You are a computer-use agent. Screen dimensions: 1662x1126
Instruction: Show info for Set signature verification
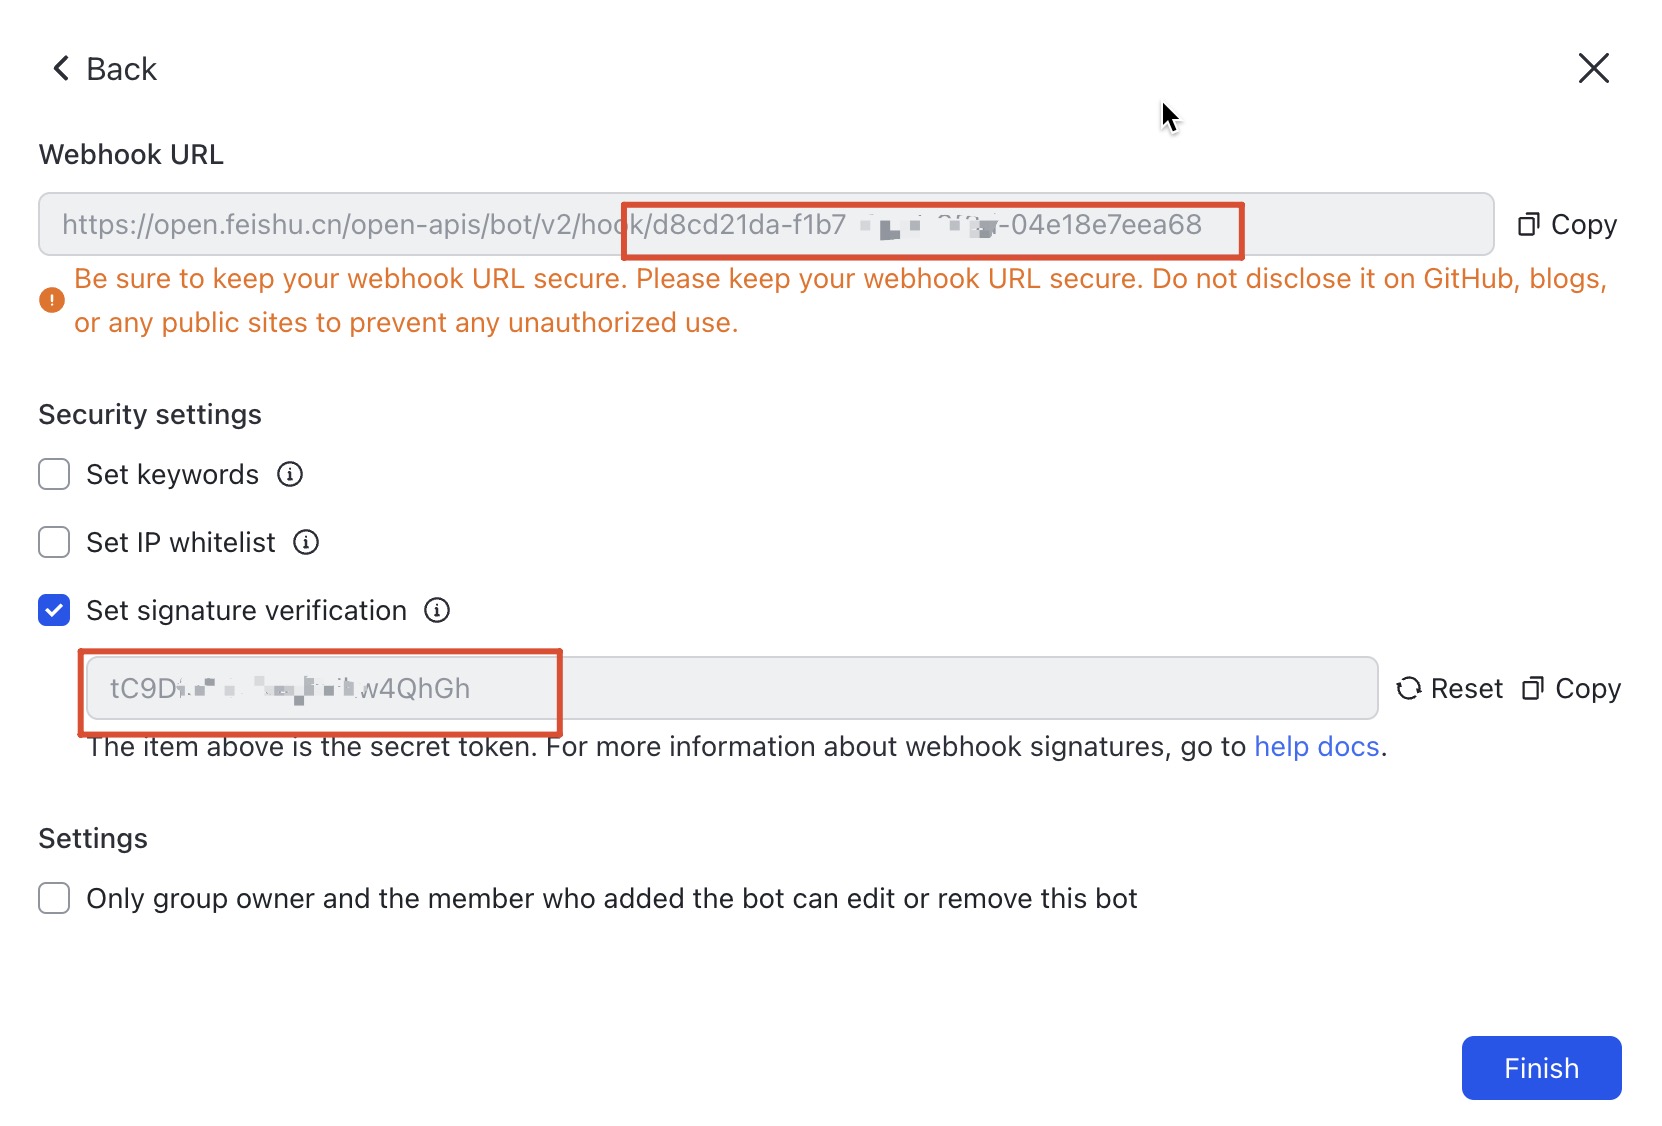[x=437, y=610]
